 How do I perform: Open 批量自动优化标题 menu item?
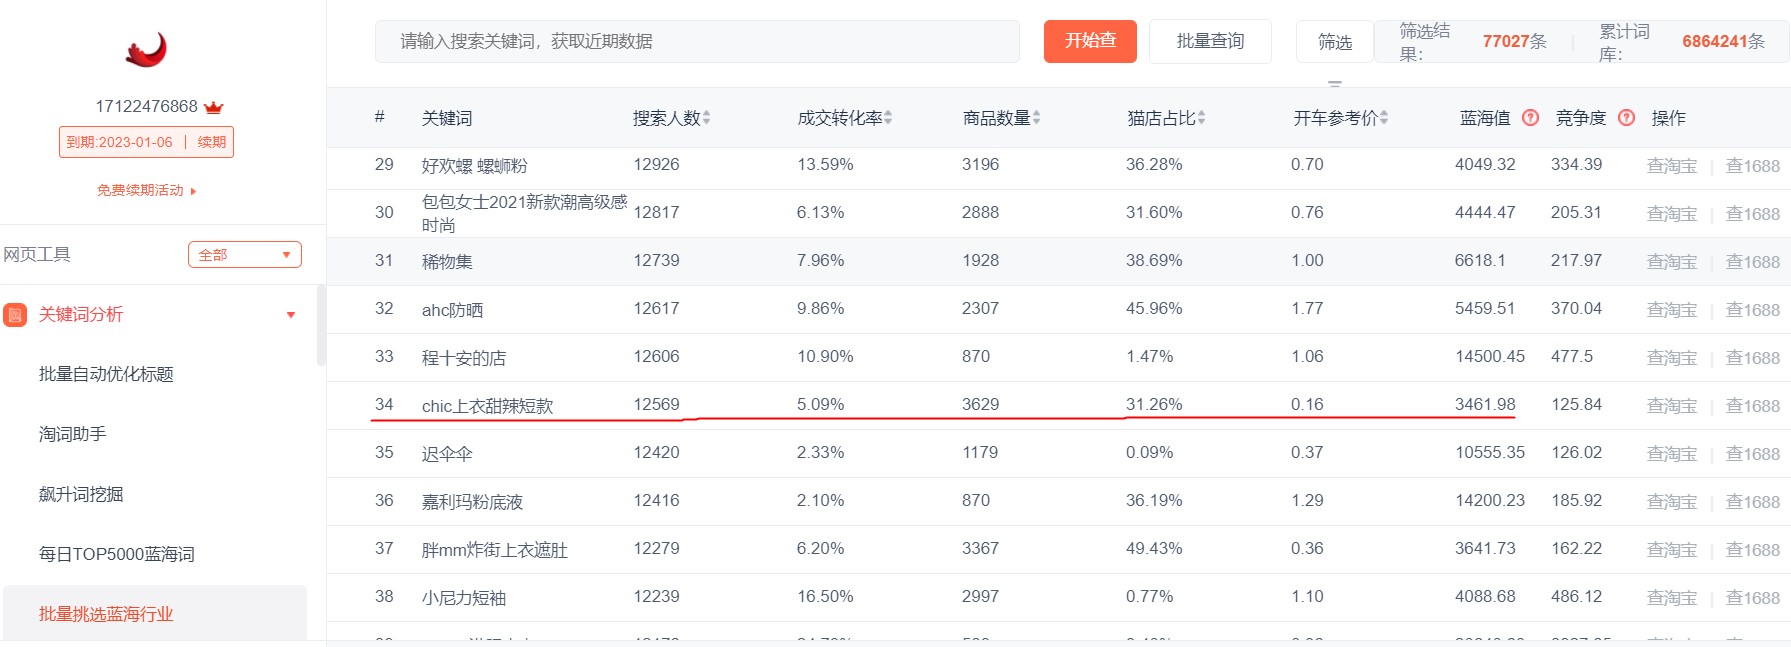[x=106, y=374]
